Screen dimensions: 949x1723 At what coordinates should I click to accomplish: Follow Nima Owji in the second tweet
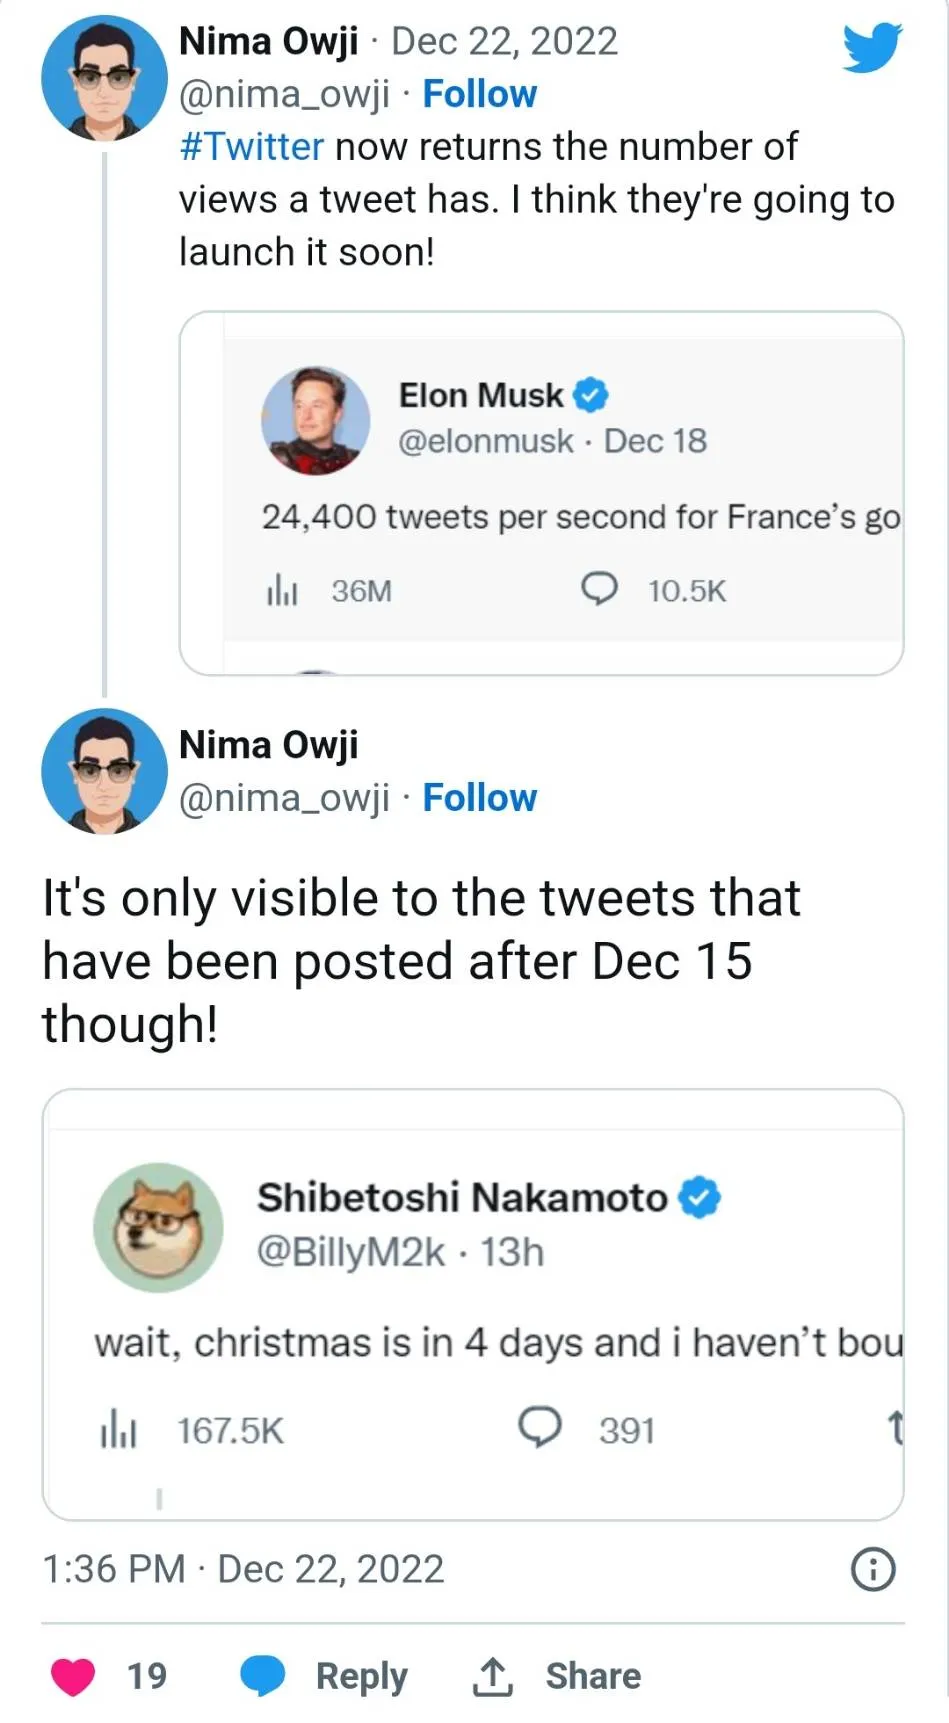coord(480,798)
